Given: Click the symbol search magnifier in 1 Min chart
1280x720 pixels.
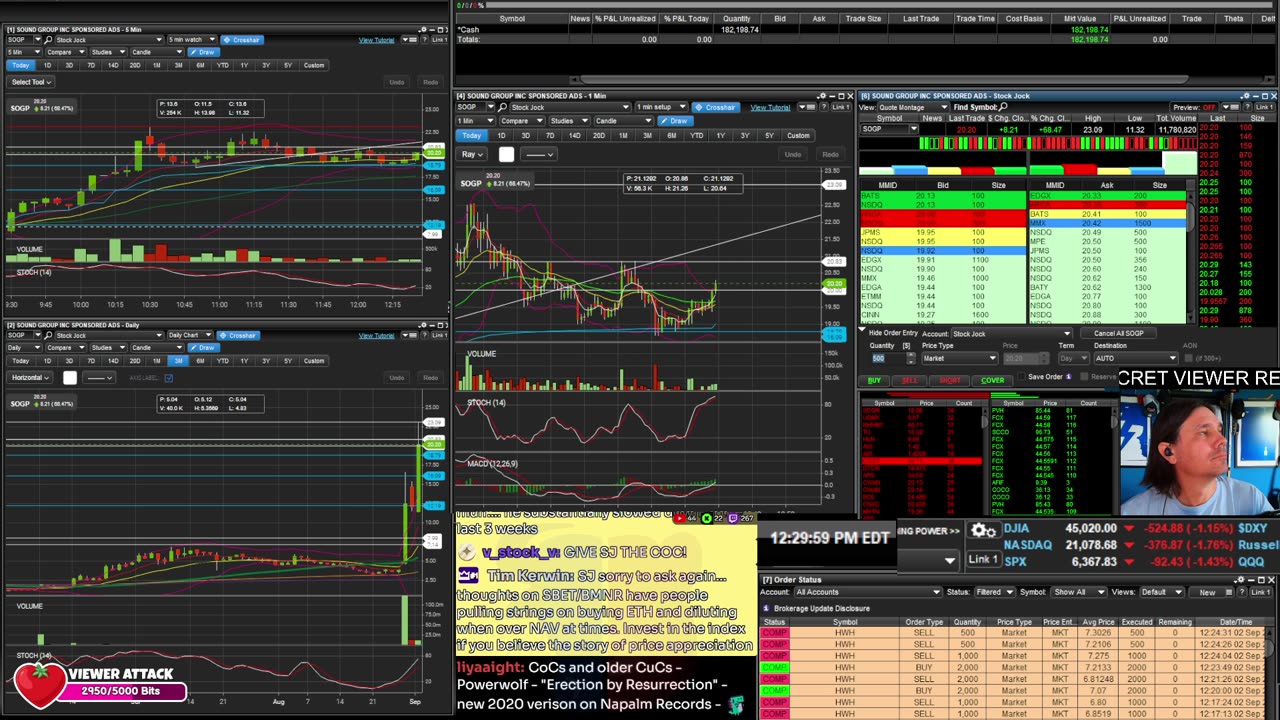Looking at the screenshot, I should [504, 107].
